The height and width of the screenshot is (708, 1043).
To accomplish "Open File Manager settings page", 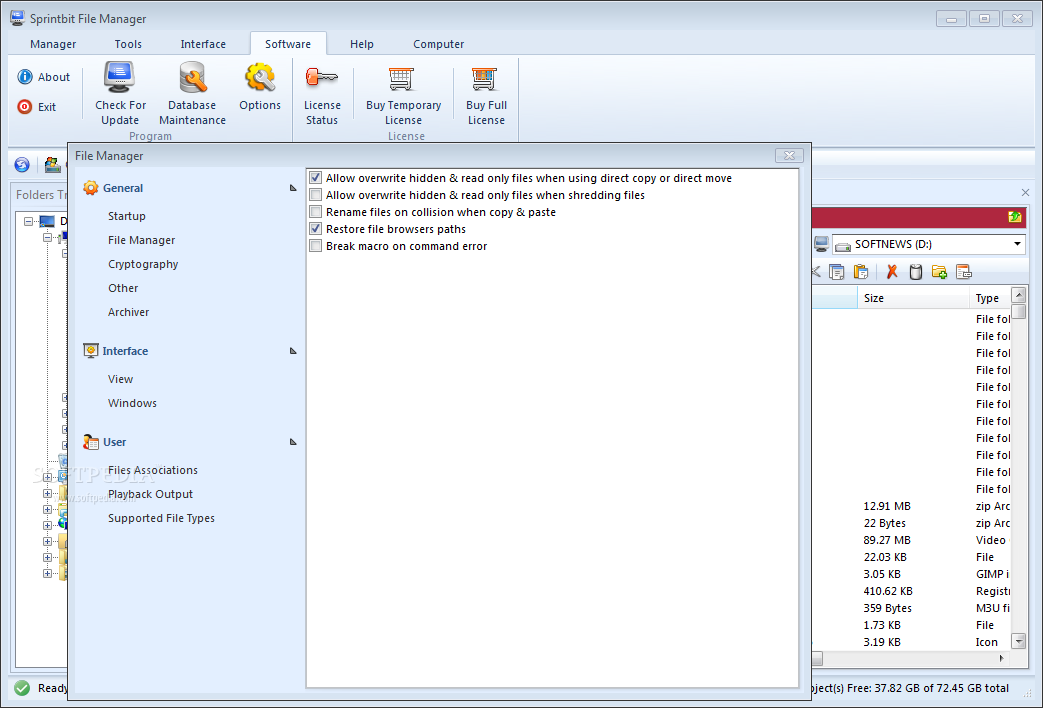I will (x=142, y=240).
